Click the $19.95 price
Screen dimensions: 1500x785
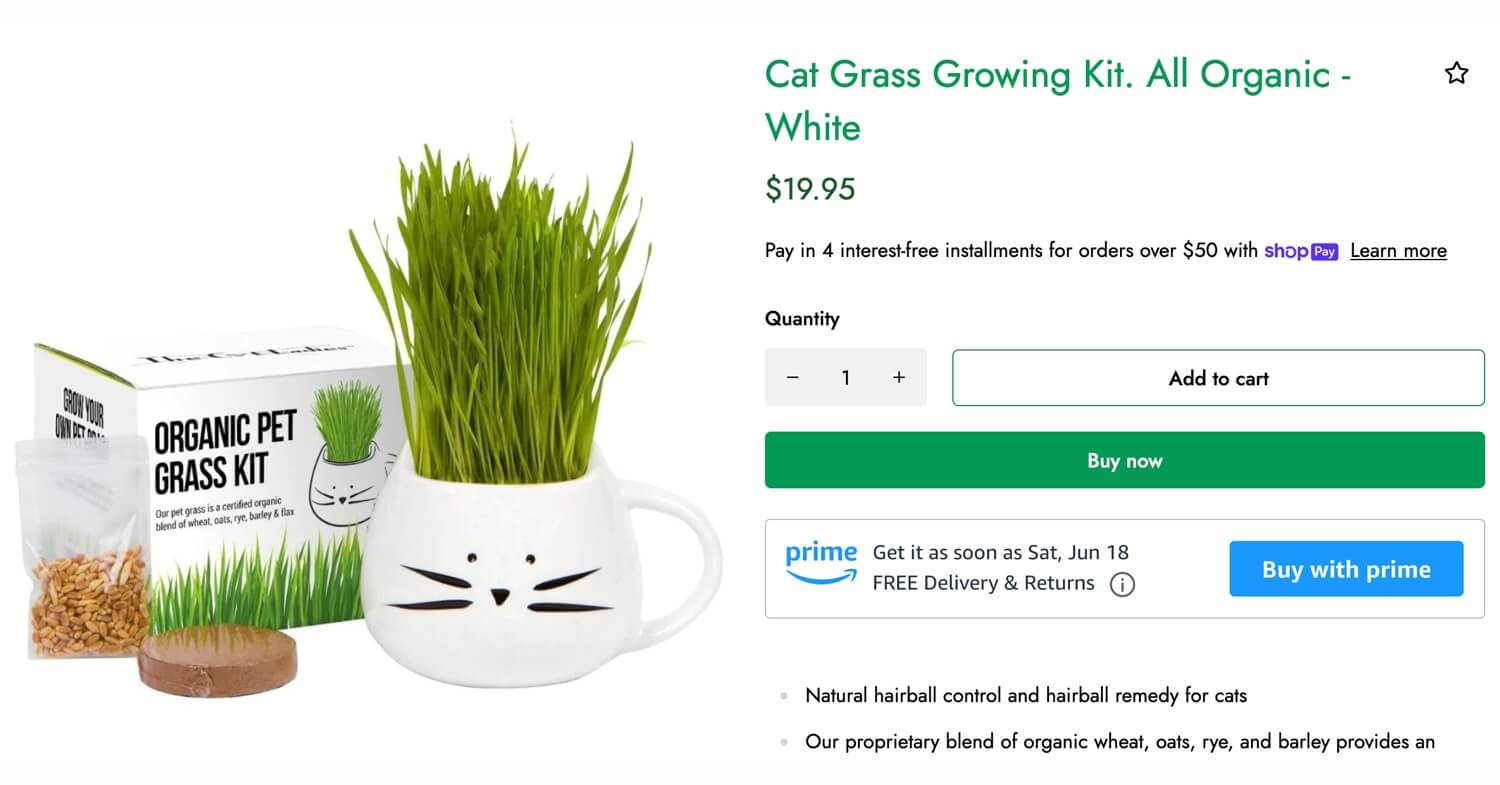(810, 189)
